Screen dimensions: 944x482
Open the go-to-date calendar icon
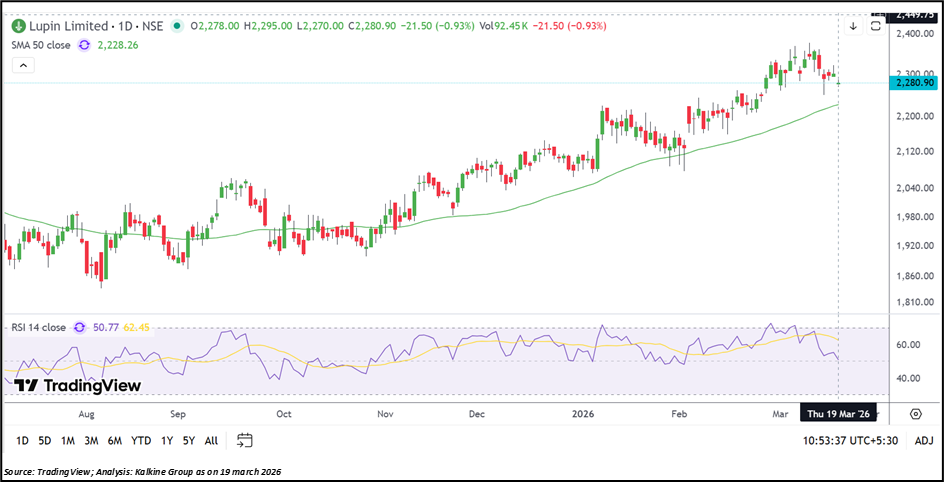(244, 440)
